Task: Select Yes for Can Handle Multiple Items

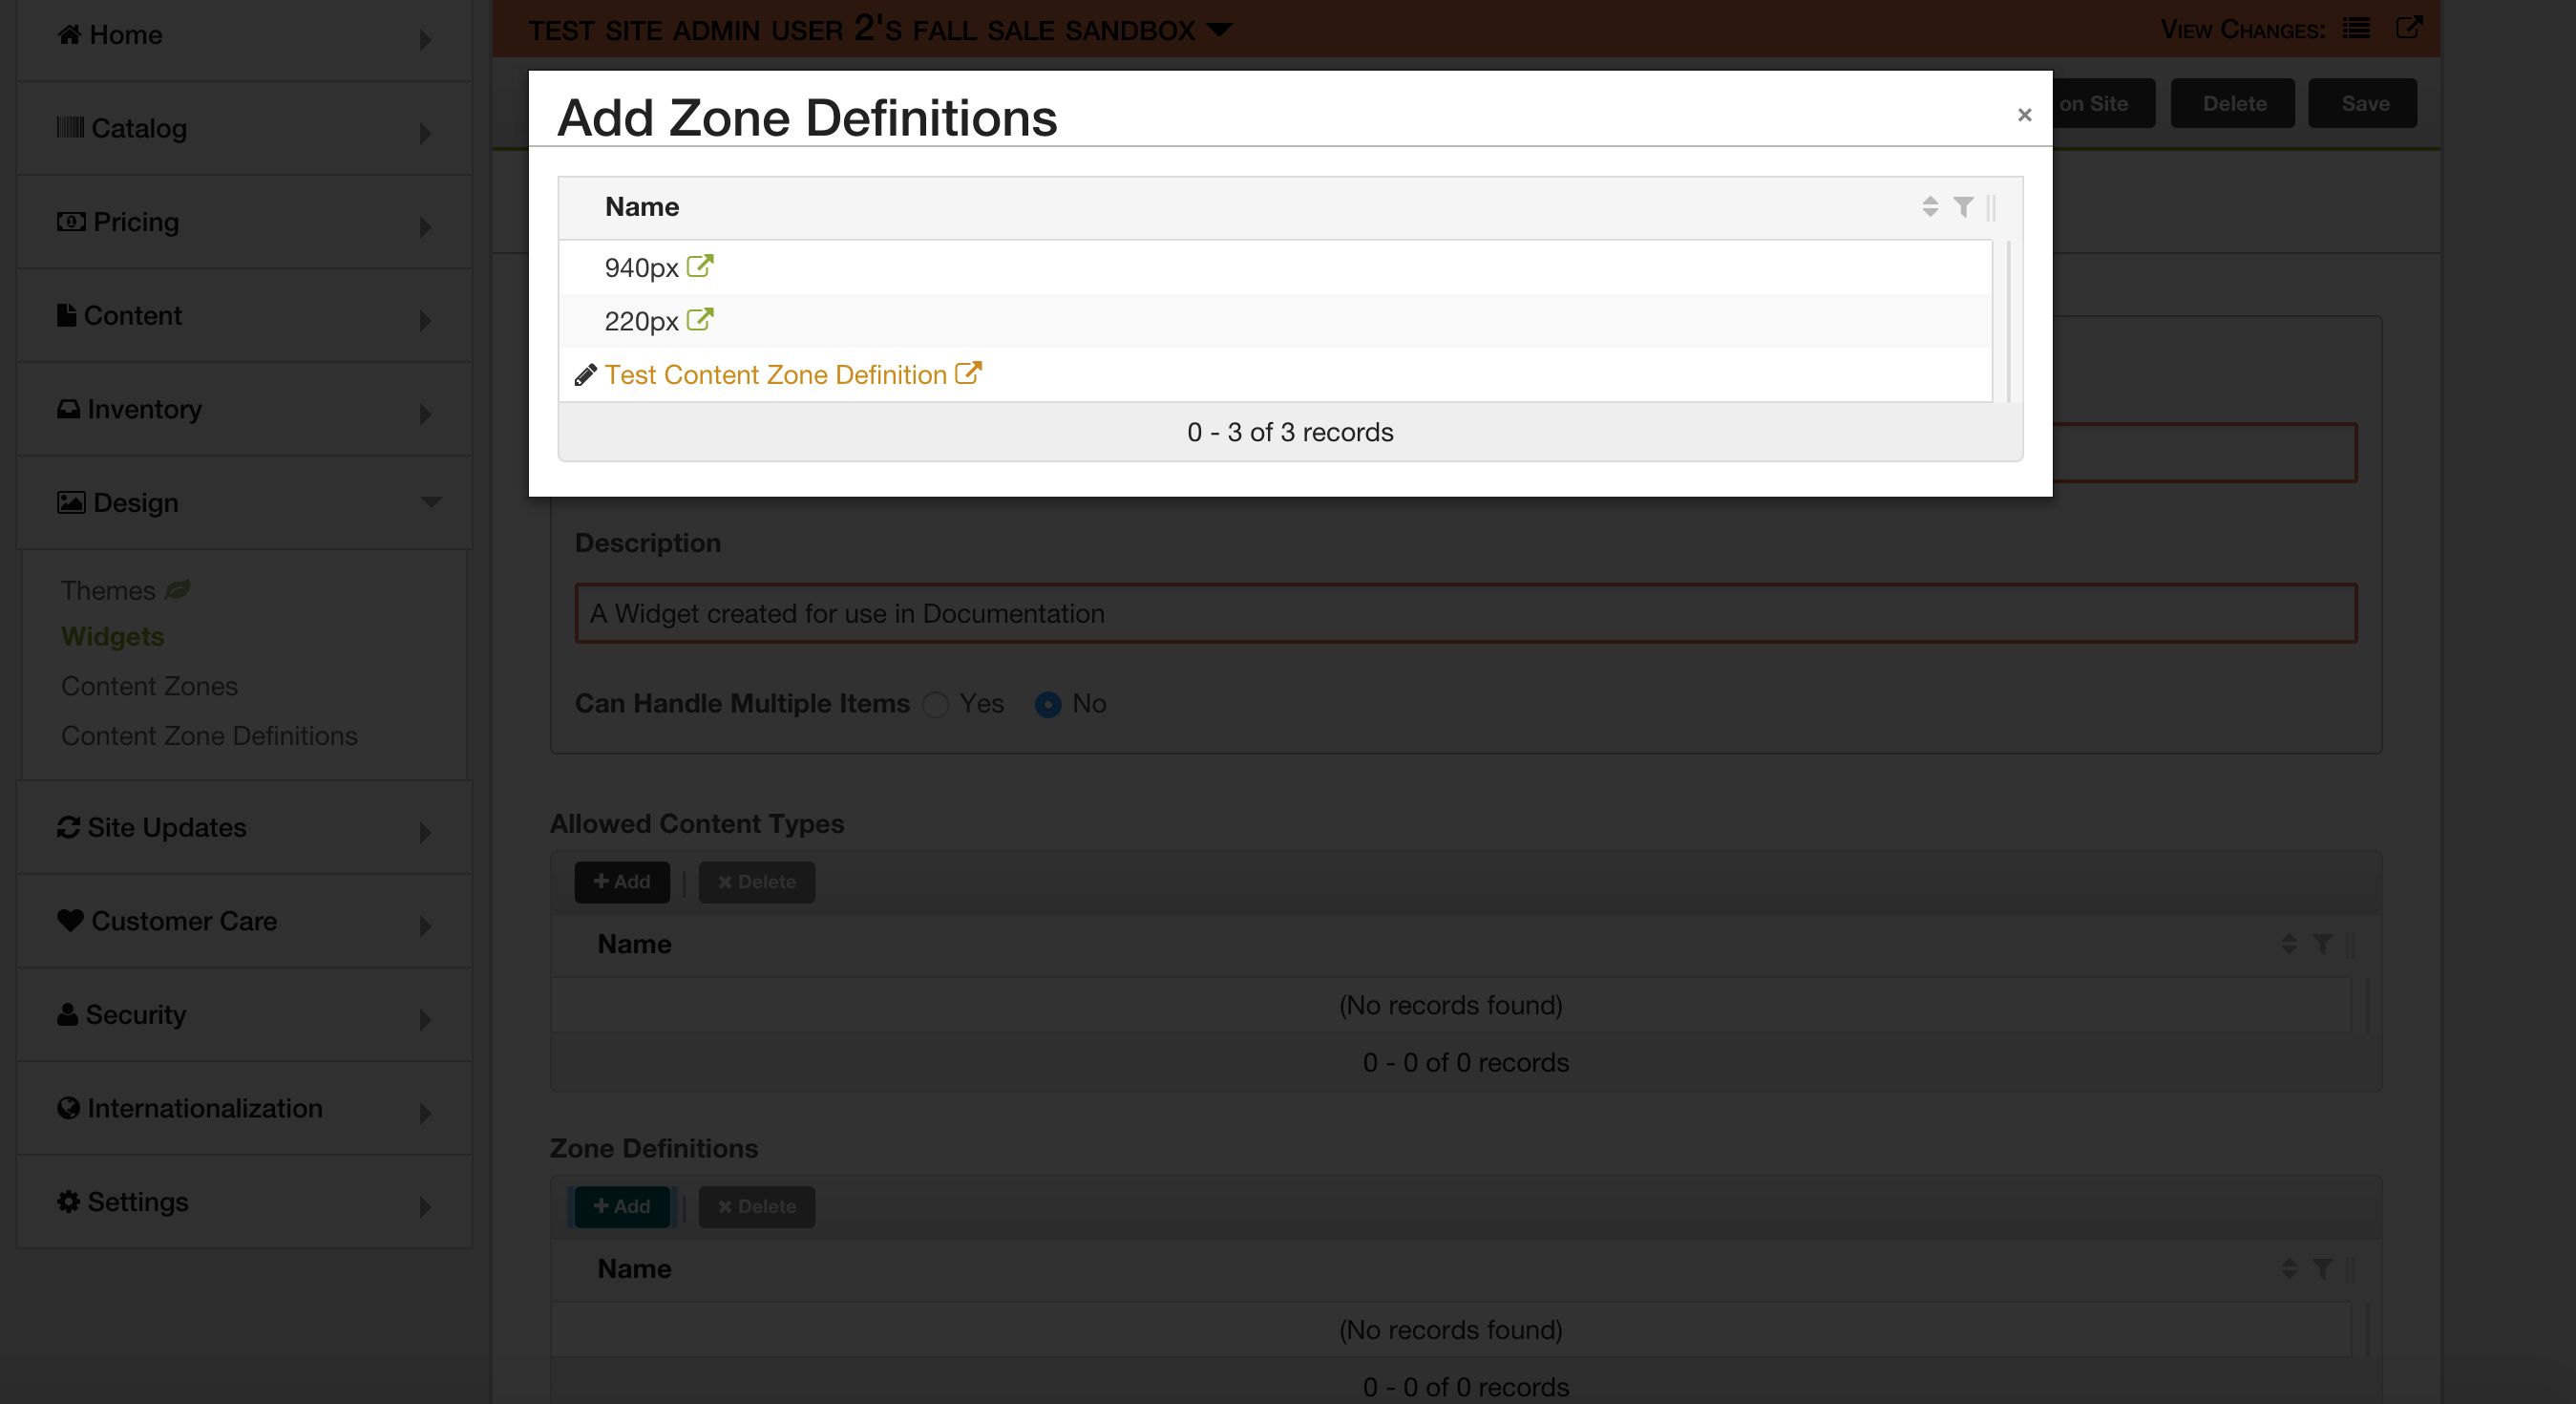Action: click(x=936, y=705)
